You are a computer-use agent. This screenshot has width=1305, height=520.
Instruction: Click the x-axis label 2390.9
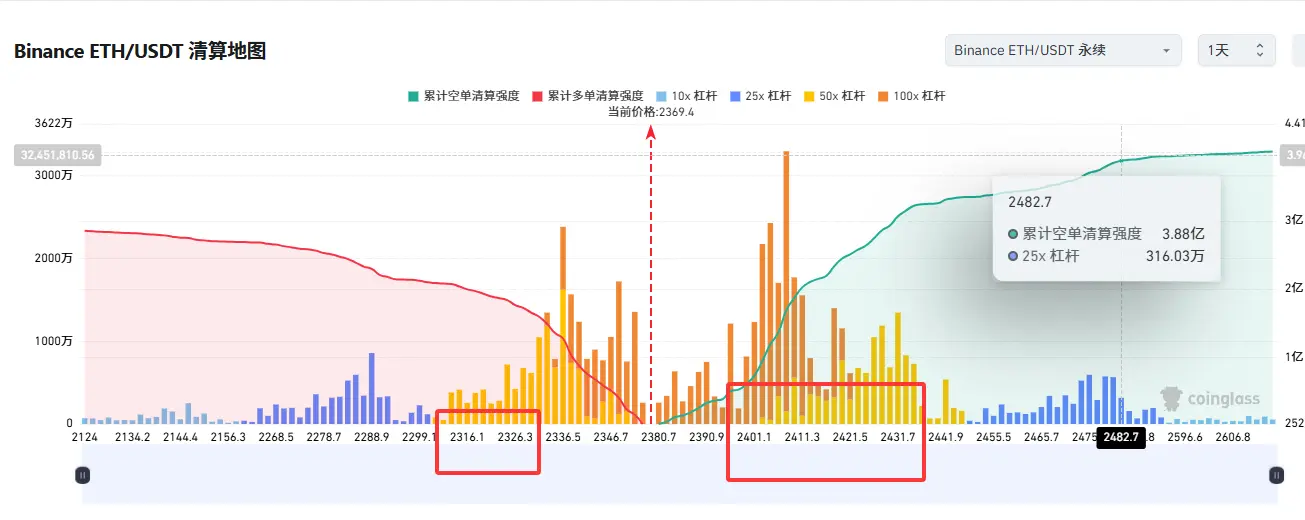[707, 437]
